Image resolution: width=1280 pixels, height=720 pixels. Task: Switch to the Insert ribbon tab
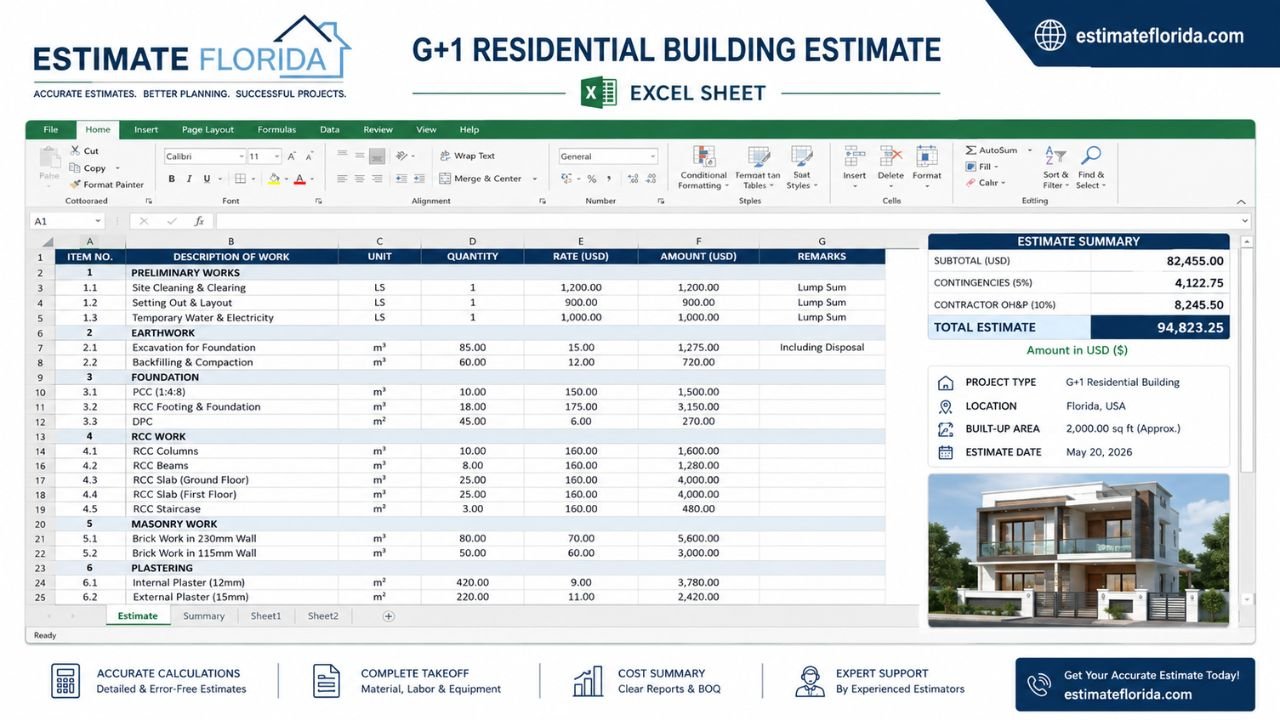(146, 130)
